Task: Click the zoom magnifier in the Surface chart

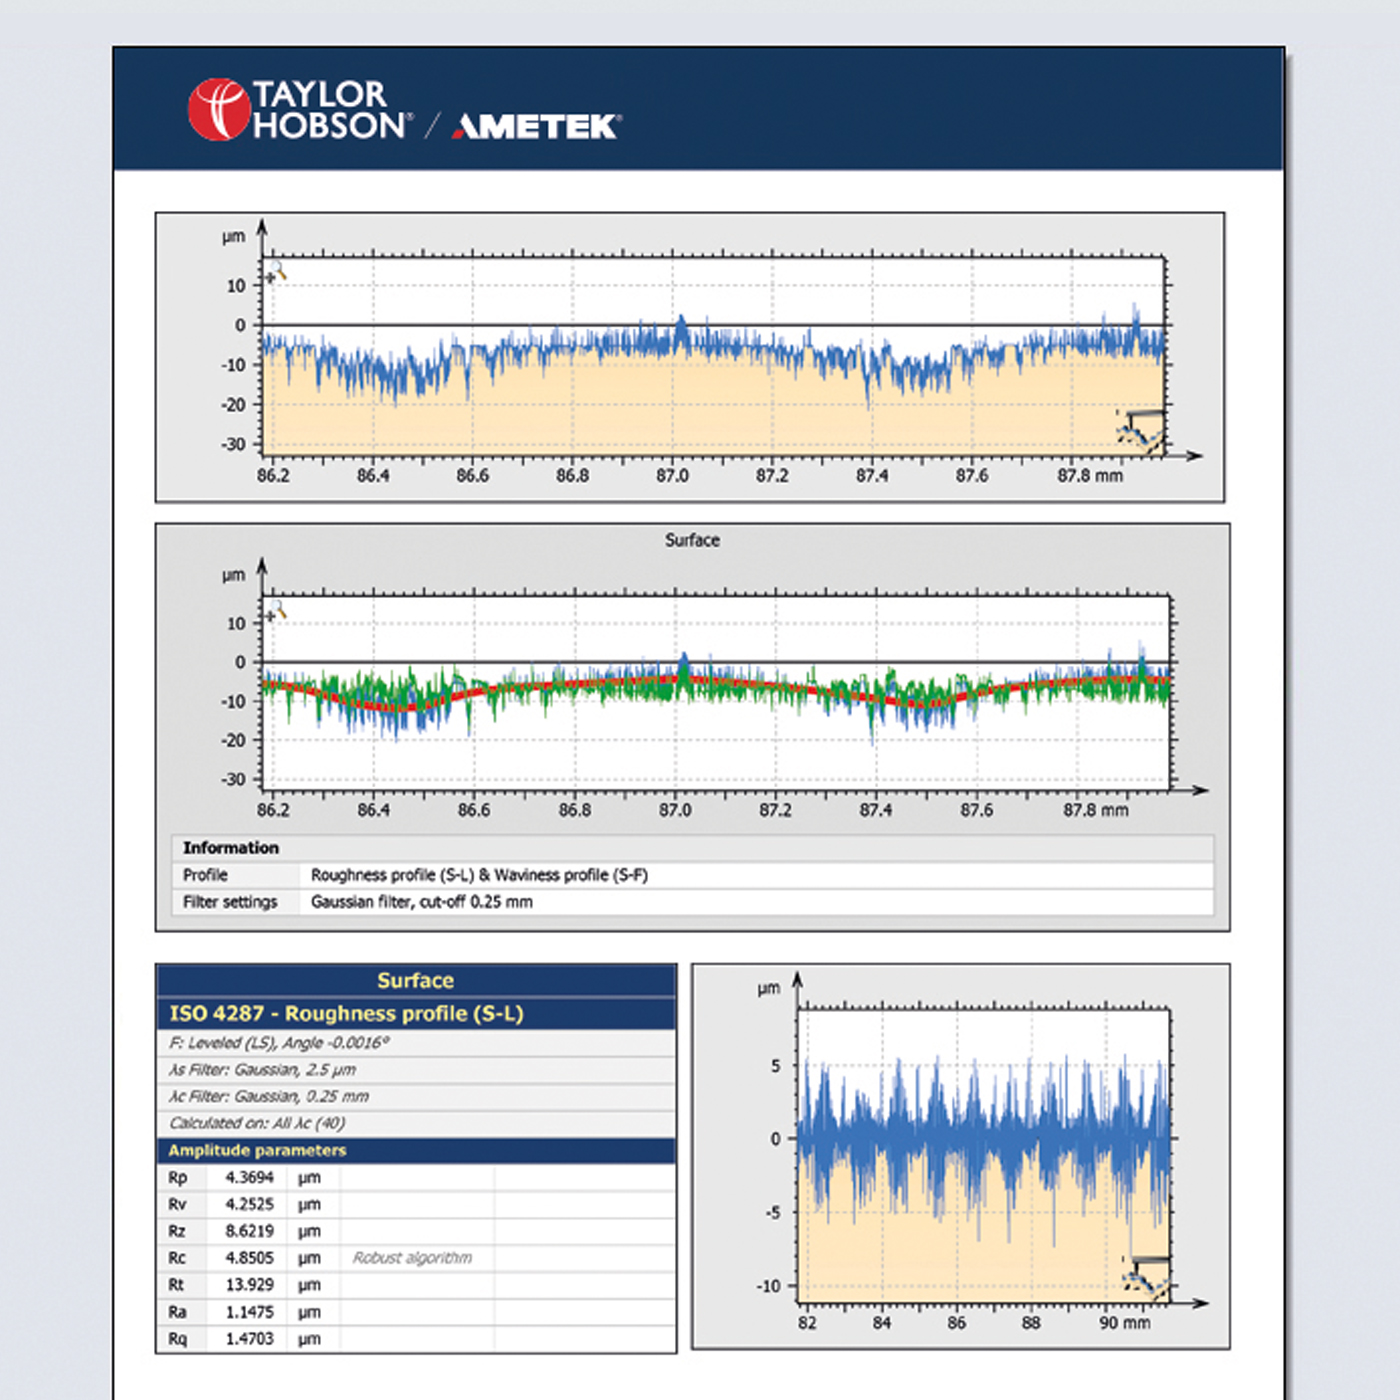Action: pos(277,610)
